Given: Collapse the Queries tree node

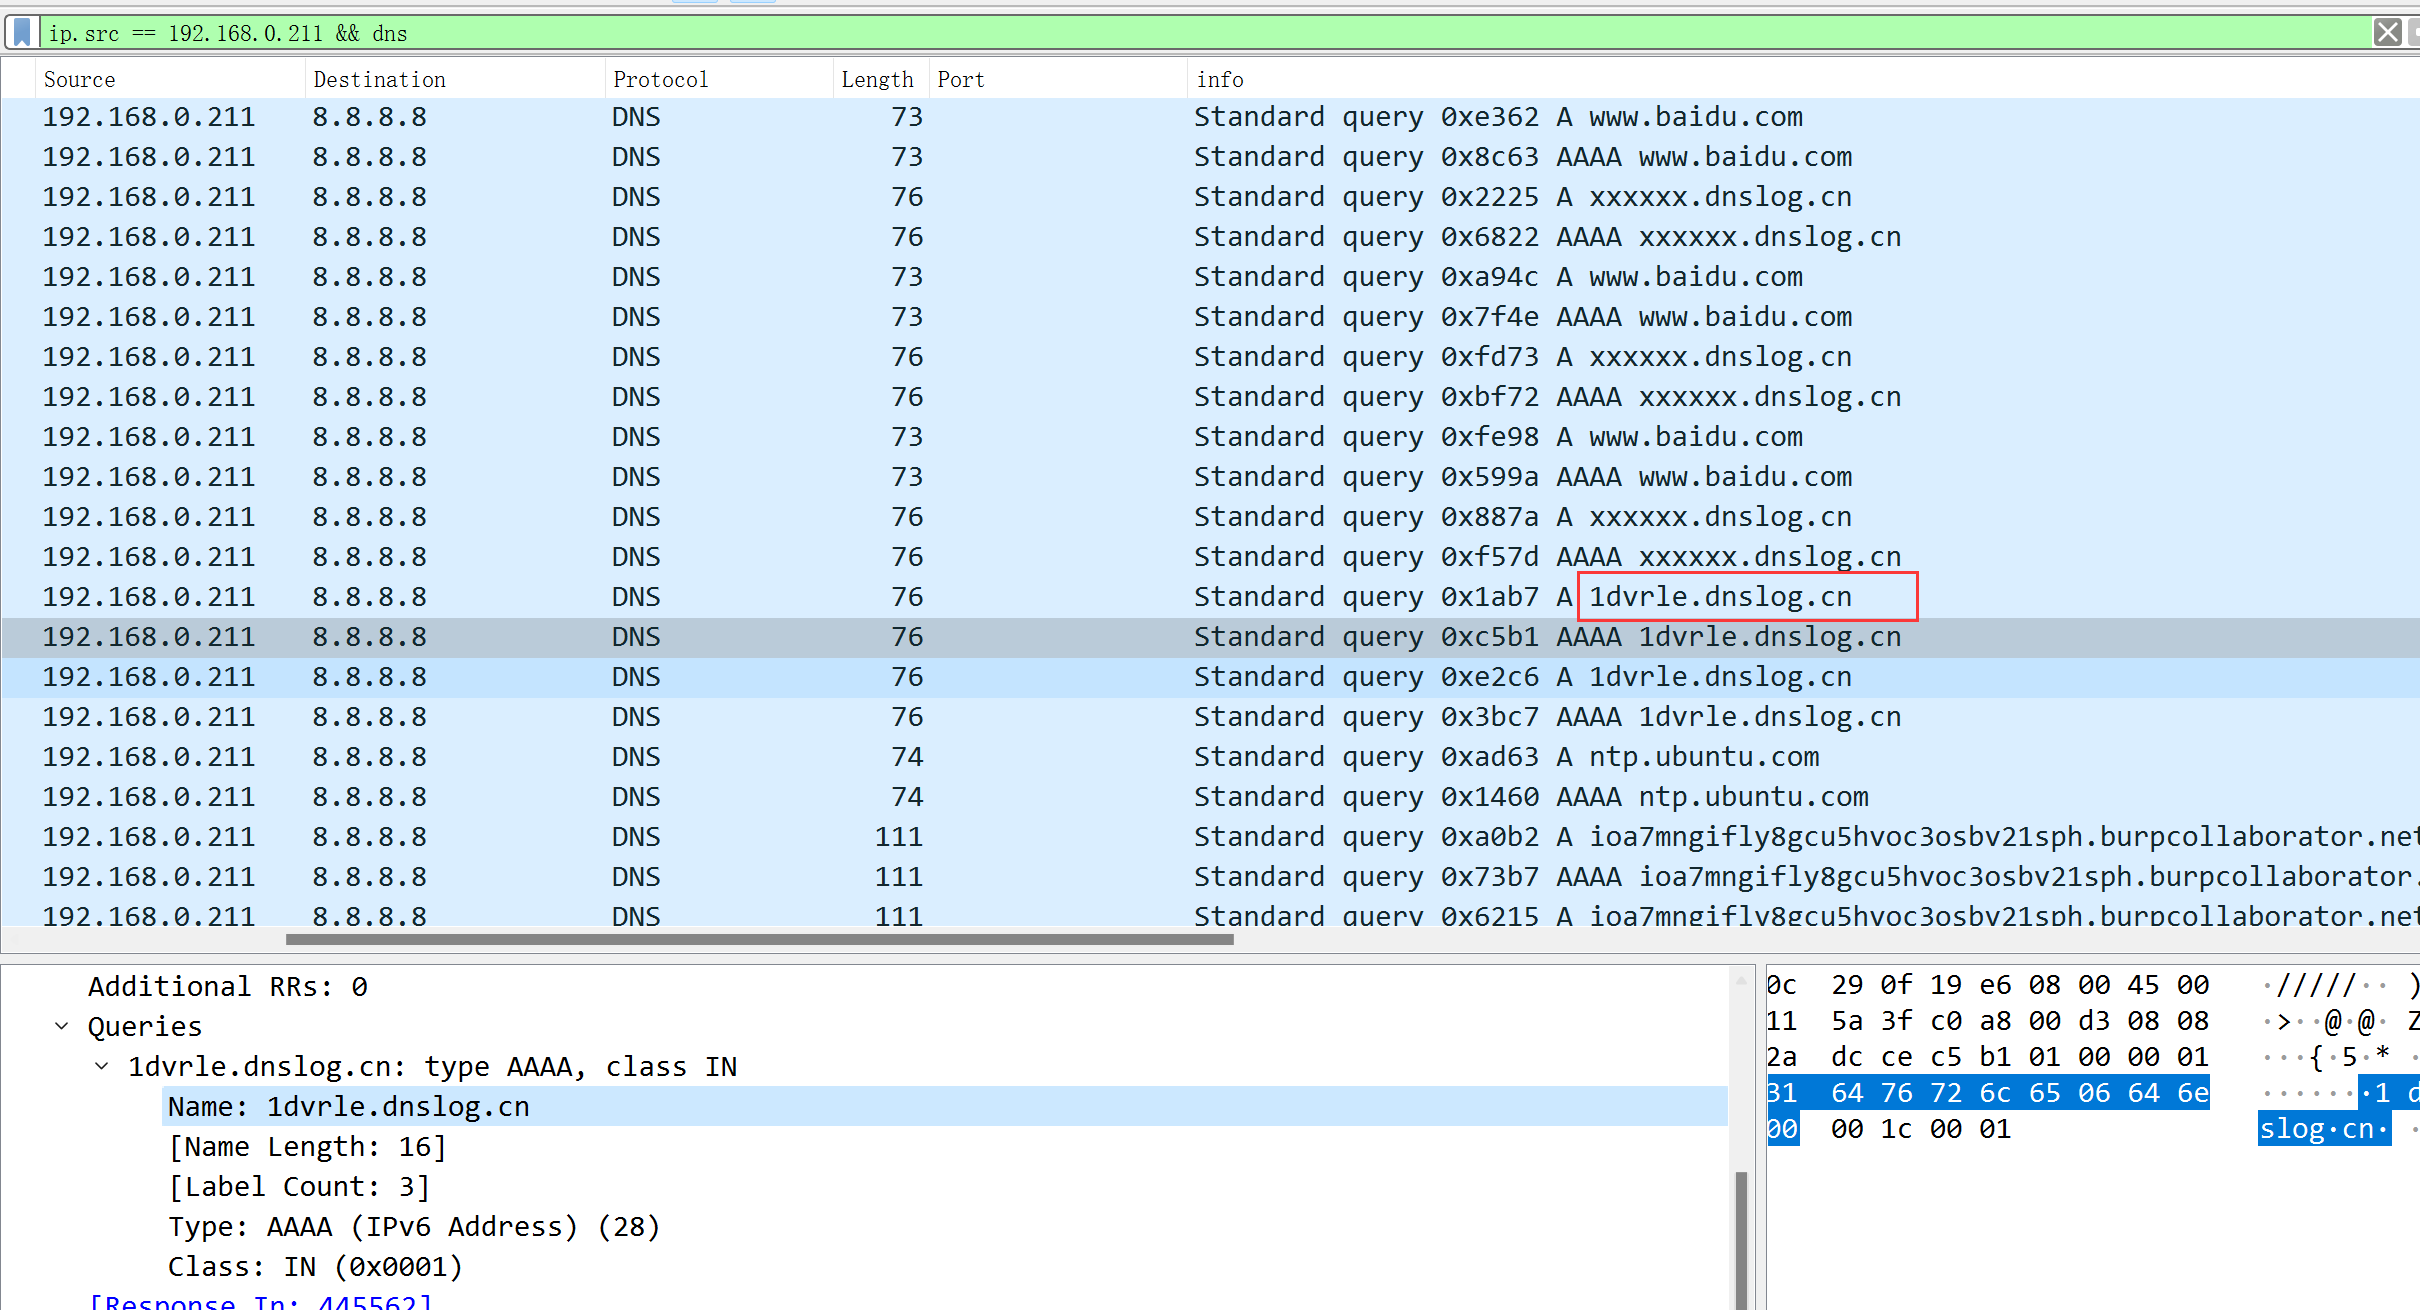Looking at the screenshot, I should pos(62,1026).
